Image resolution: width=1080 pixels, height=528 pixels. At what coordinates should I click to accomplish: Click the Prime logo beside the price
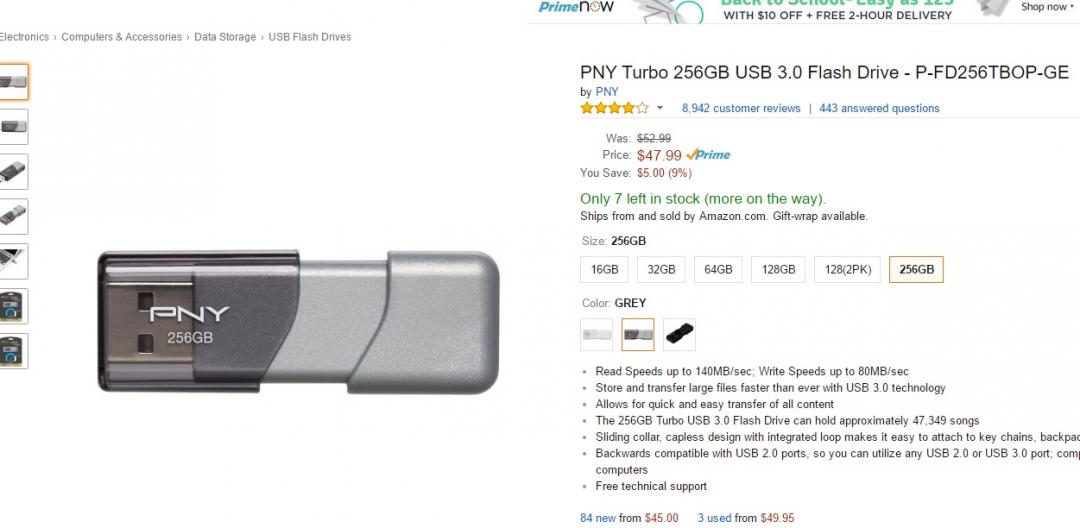pyautogui.click(x=708, y=155)
